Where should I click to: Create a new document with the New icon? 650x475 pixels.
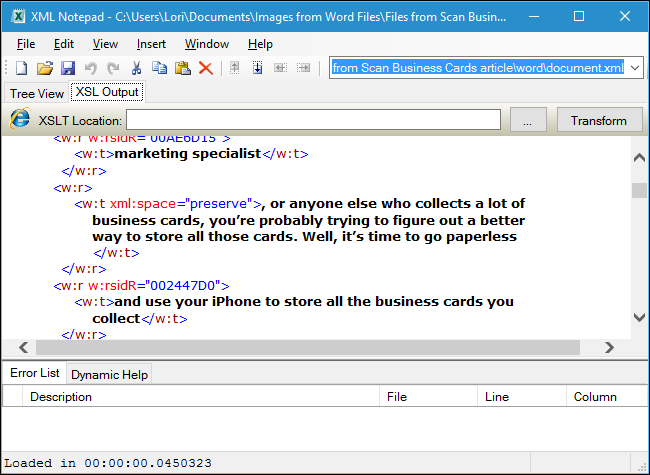[x=21, y=68]
